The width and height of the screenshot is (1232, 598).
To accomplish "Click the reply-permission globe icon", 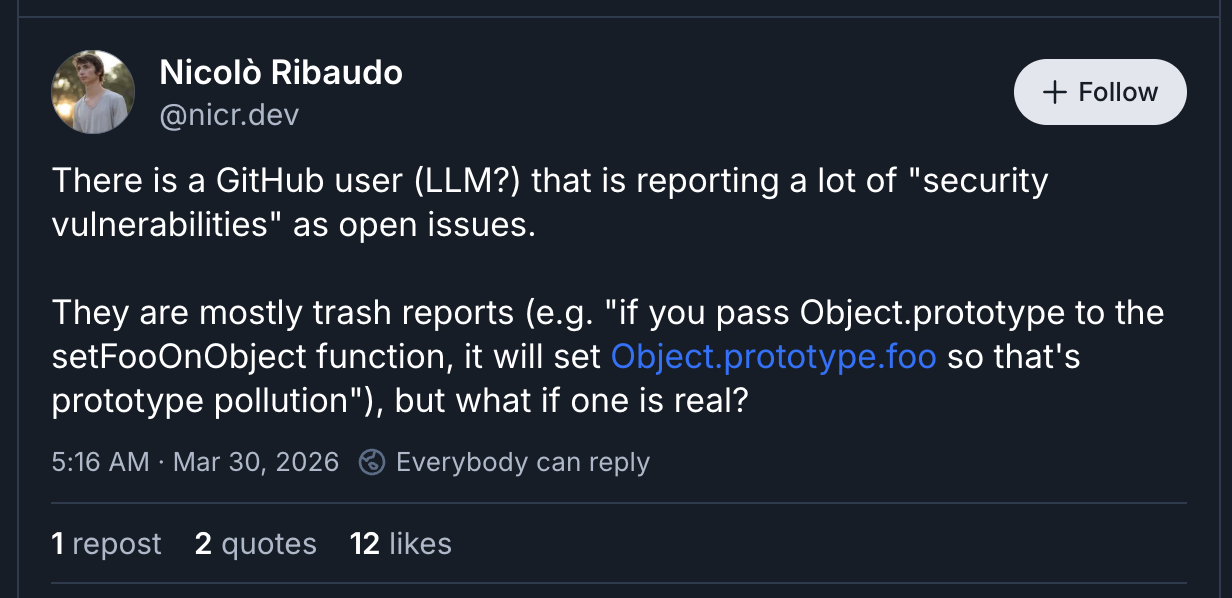I will pyautogui.click(x=372, y=462).
